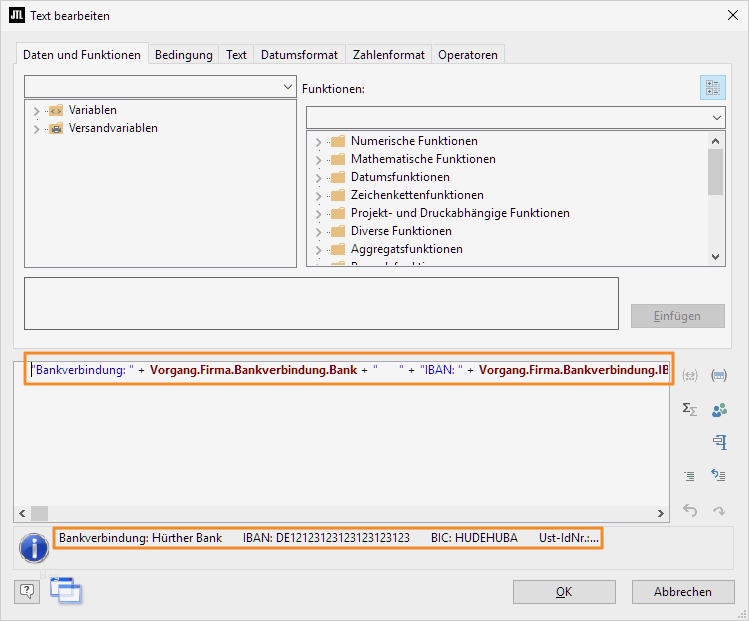Click the indent lines icon
Viewport: 749px width, 621px height.
(x=690, y=476)
